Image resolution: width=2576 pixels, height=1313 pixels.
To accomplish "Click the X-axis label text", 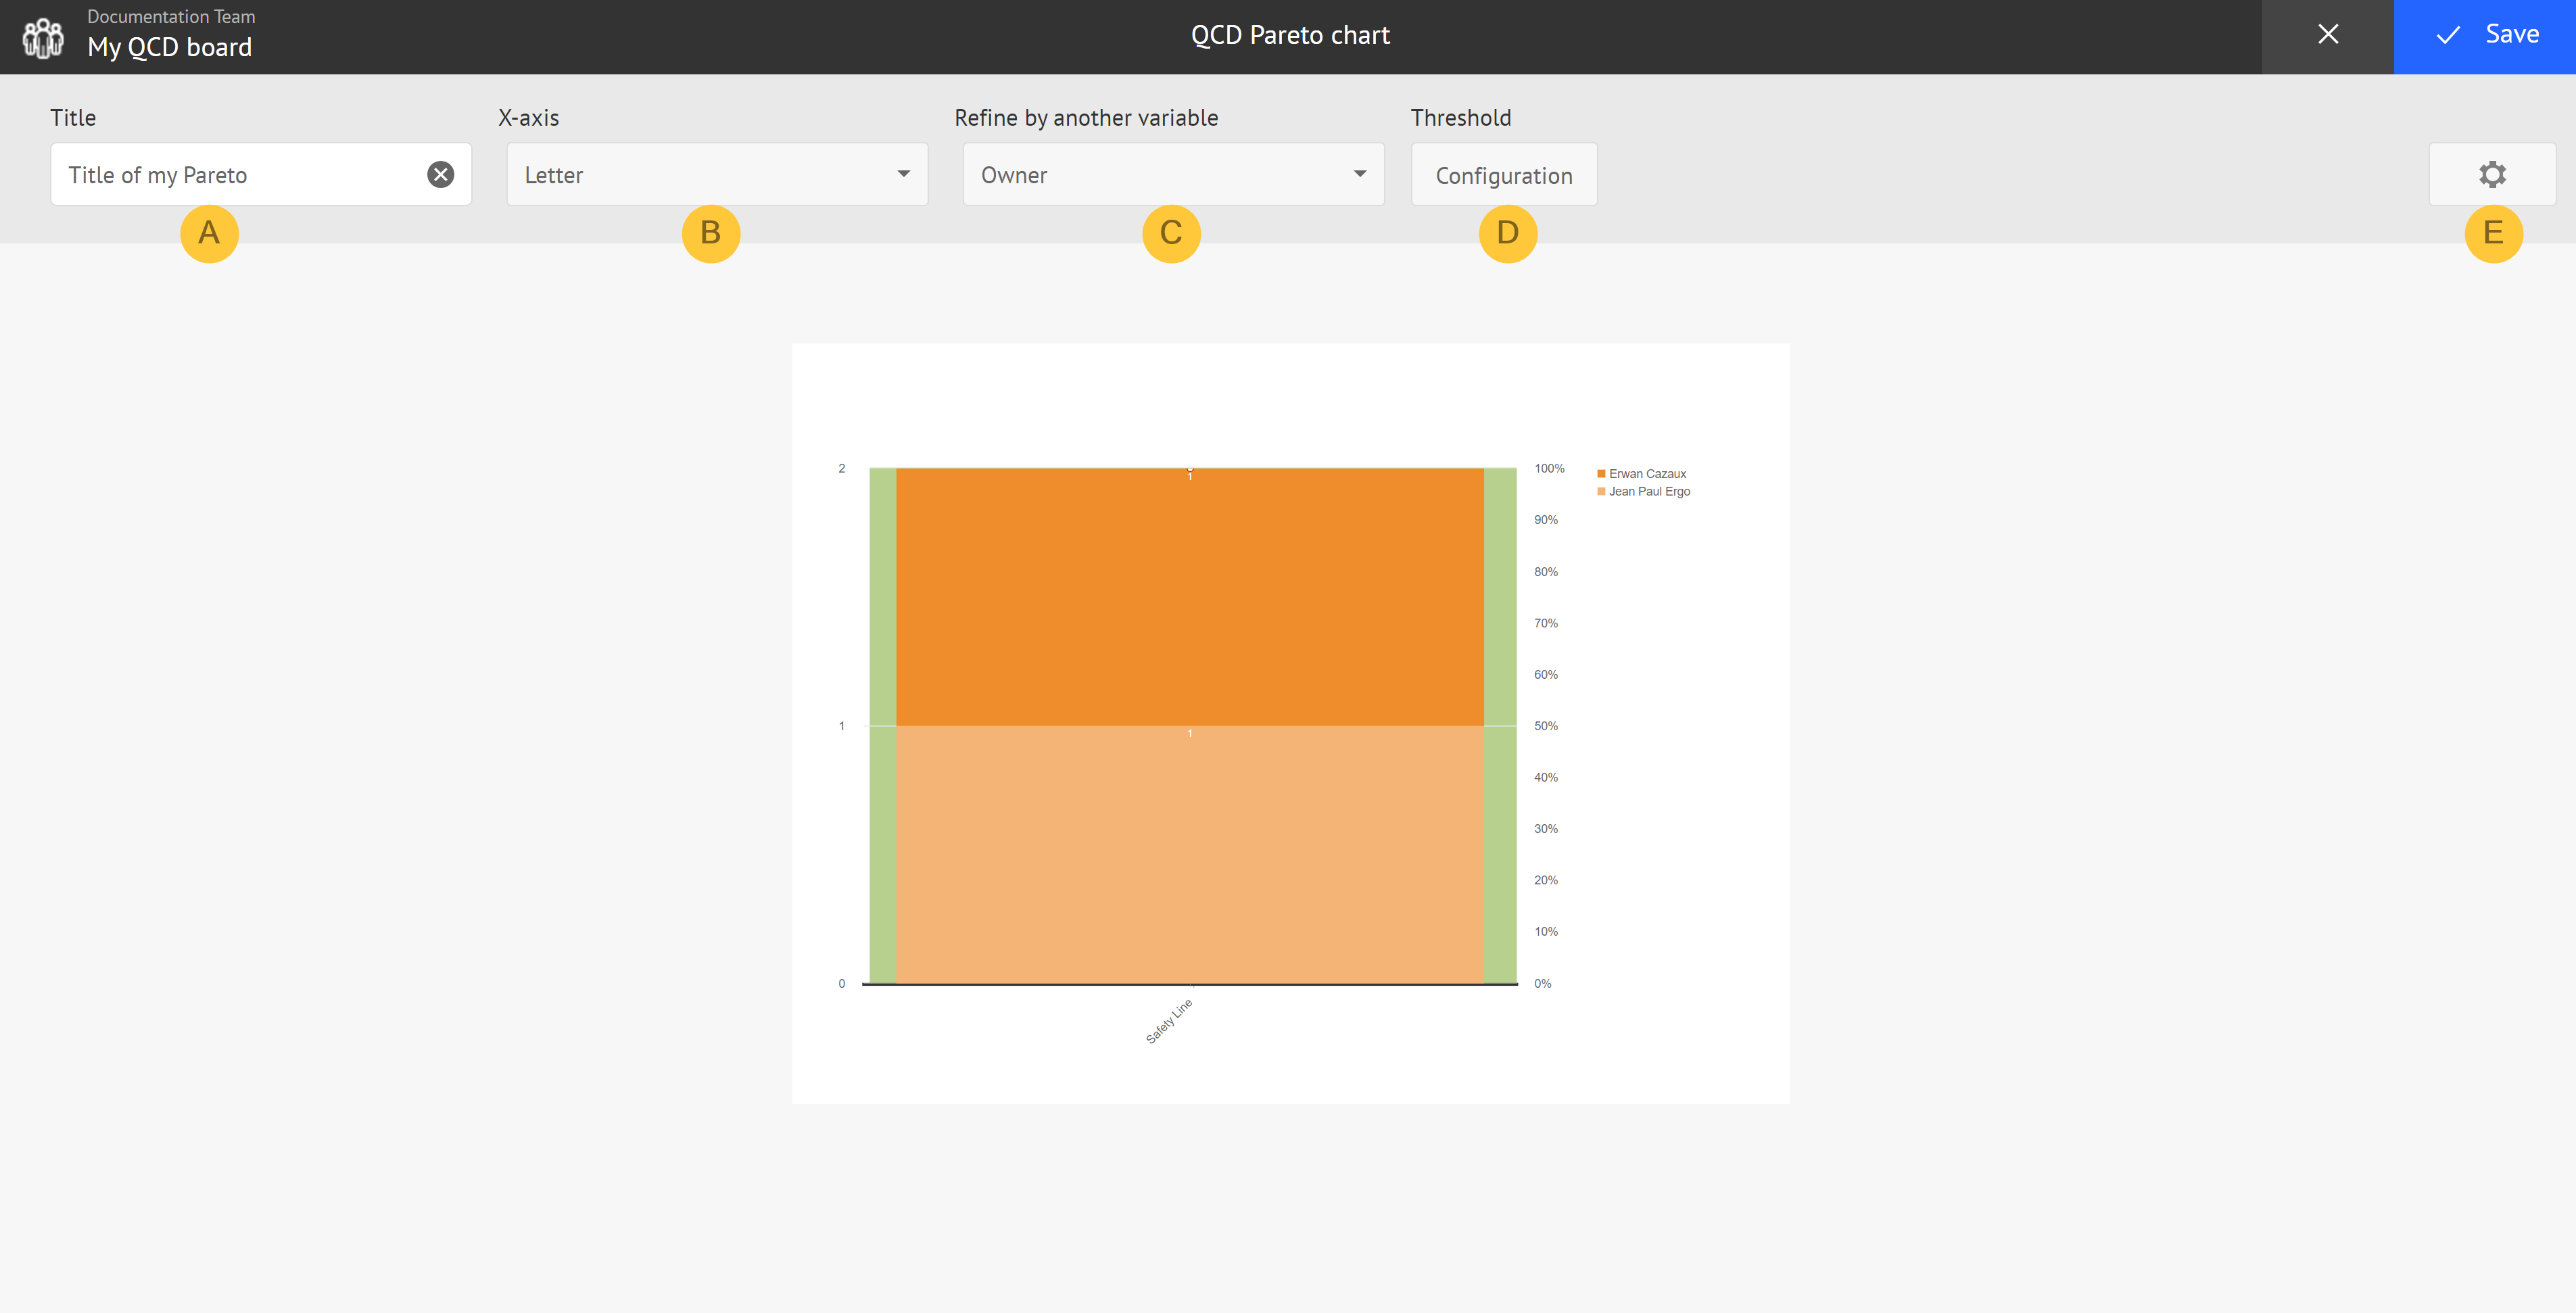I will pos(528,118).
